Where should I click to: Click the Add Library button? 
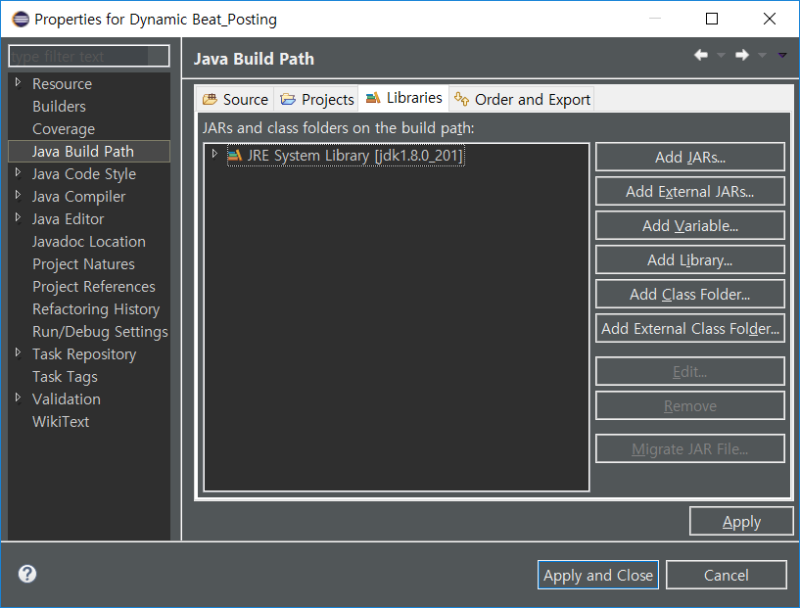[690, 260]
